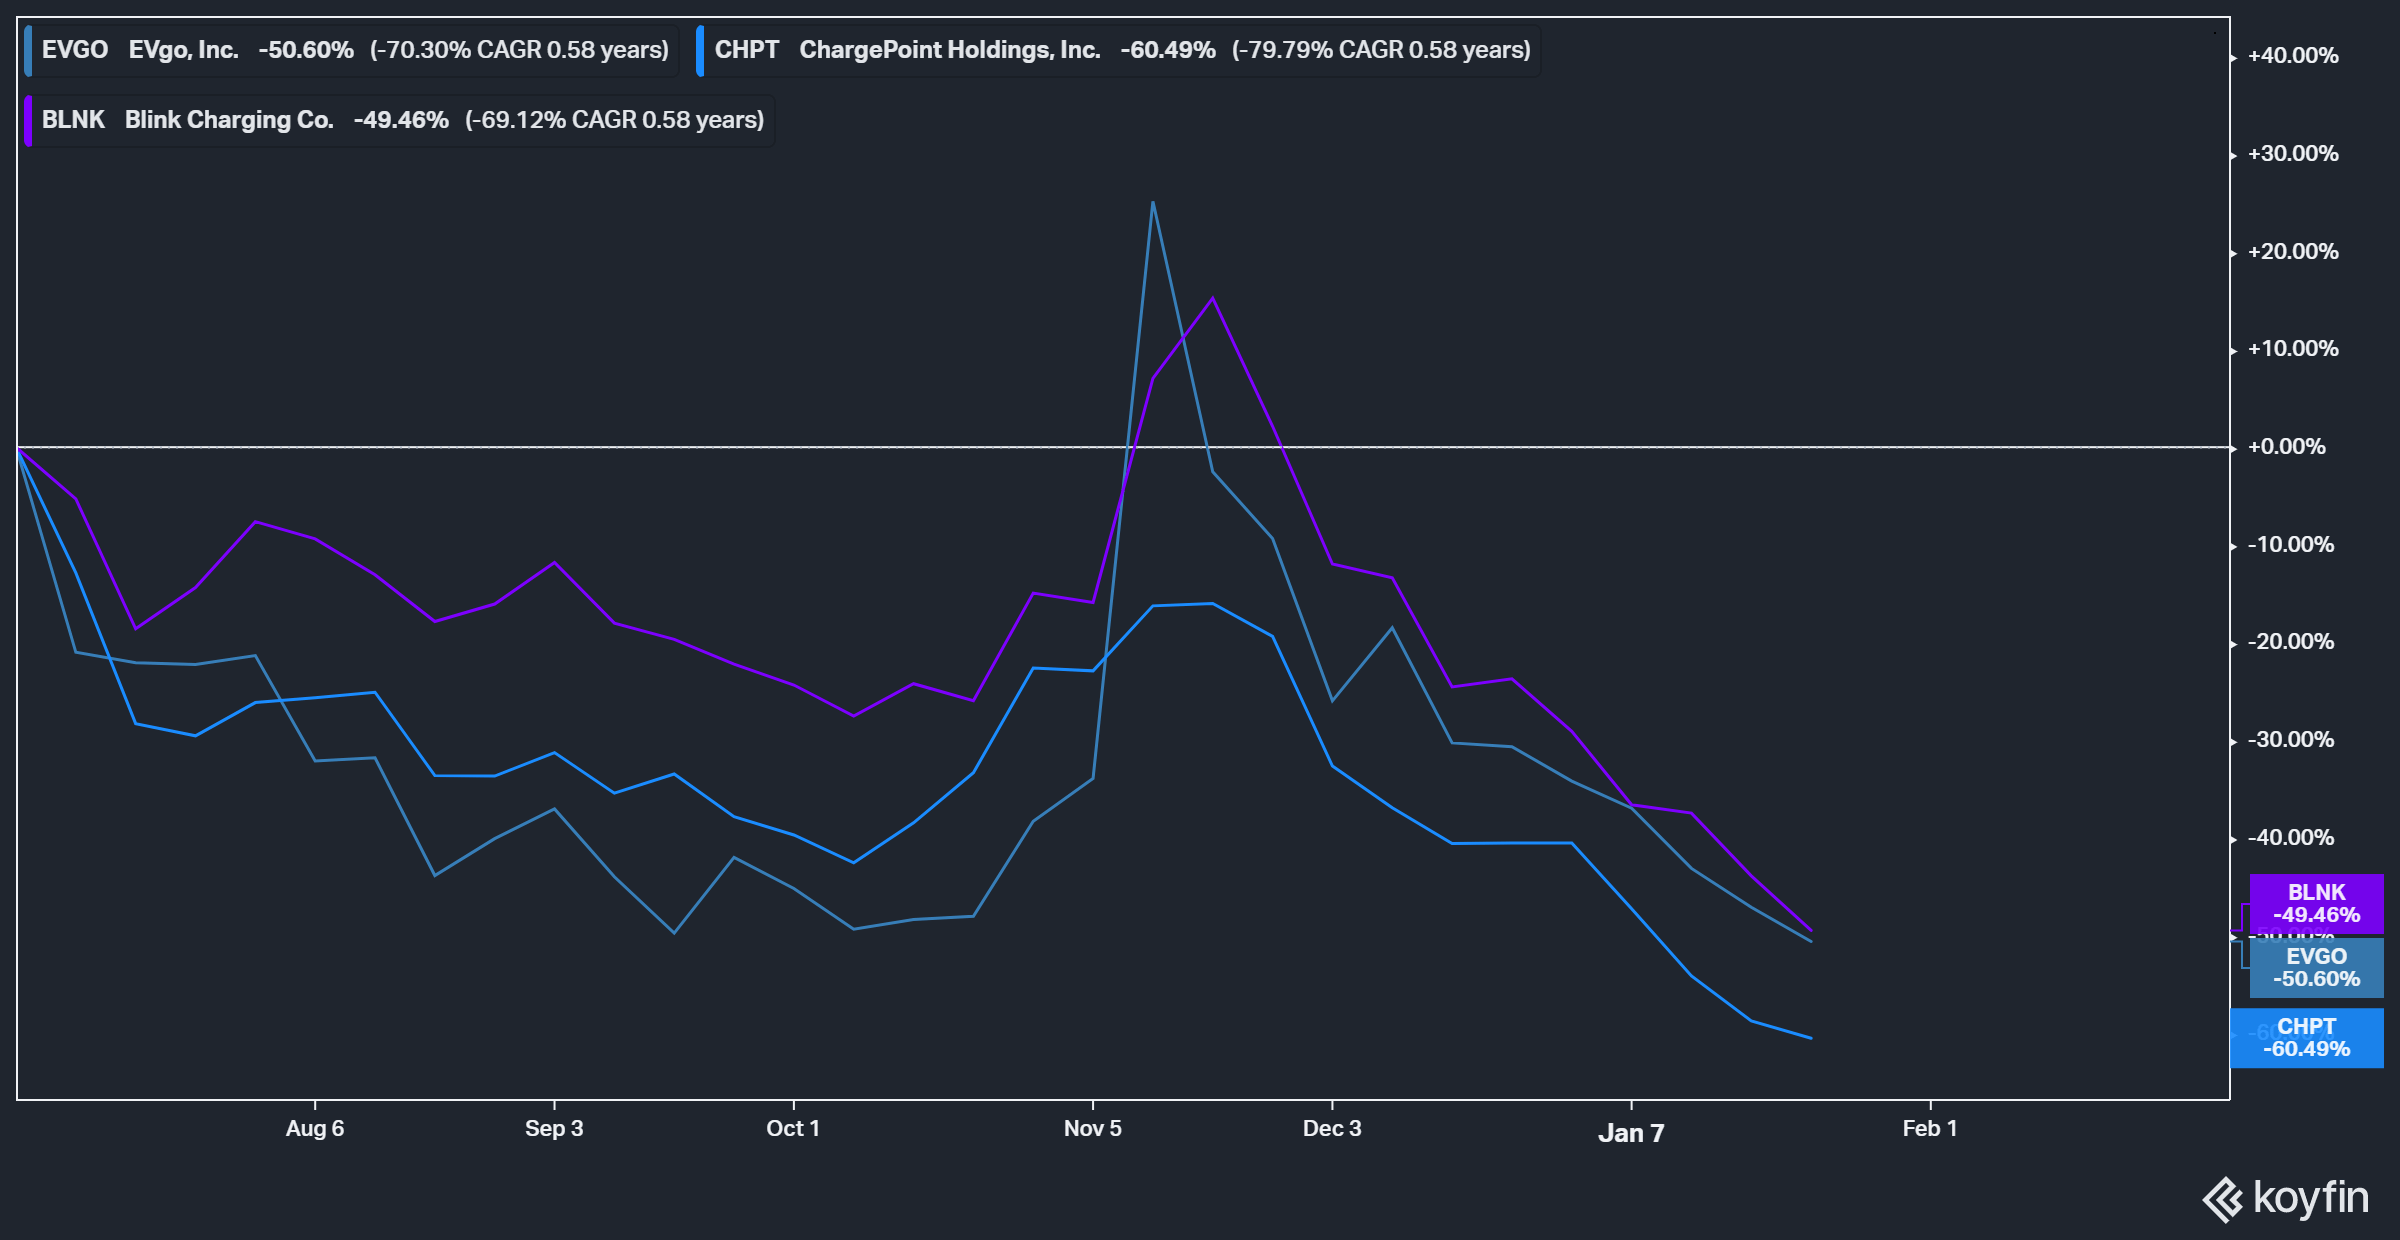Click CHPT's -79.79% CAGR text
2400x1240 pixels.
tap(1381, 50)
